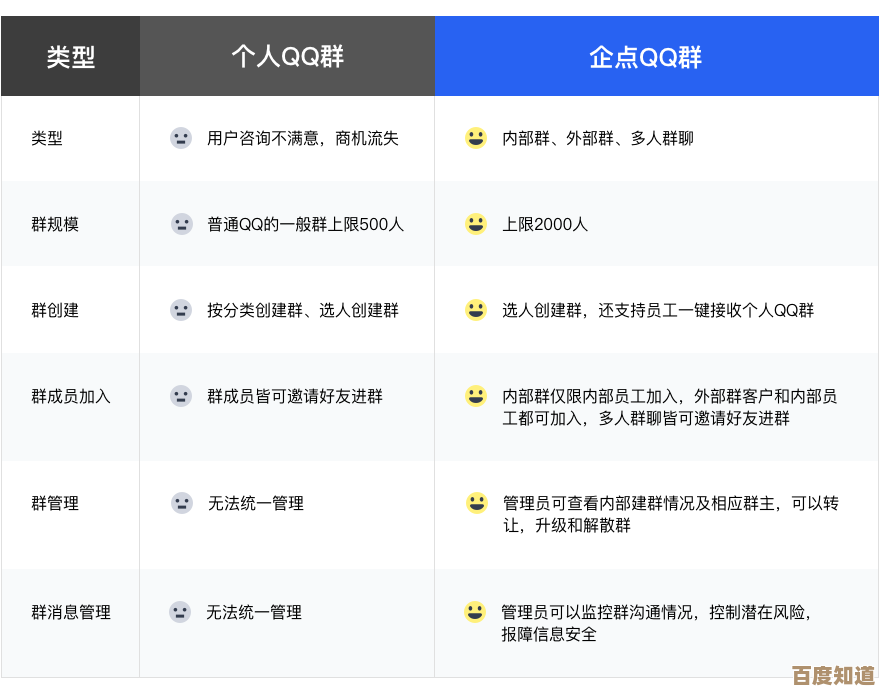The height and width of the screenshot is (694, 880).
Task: Click the sad face icon in 类型 row
Action: (181, 138)
